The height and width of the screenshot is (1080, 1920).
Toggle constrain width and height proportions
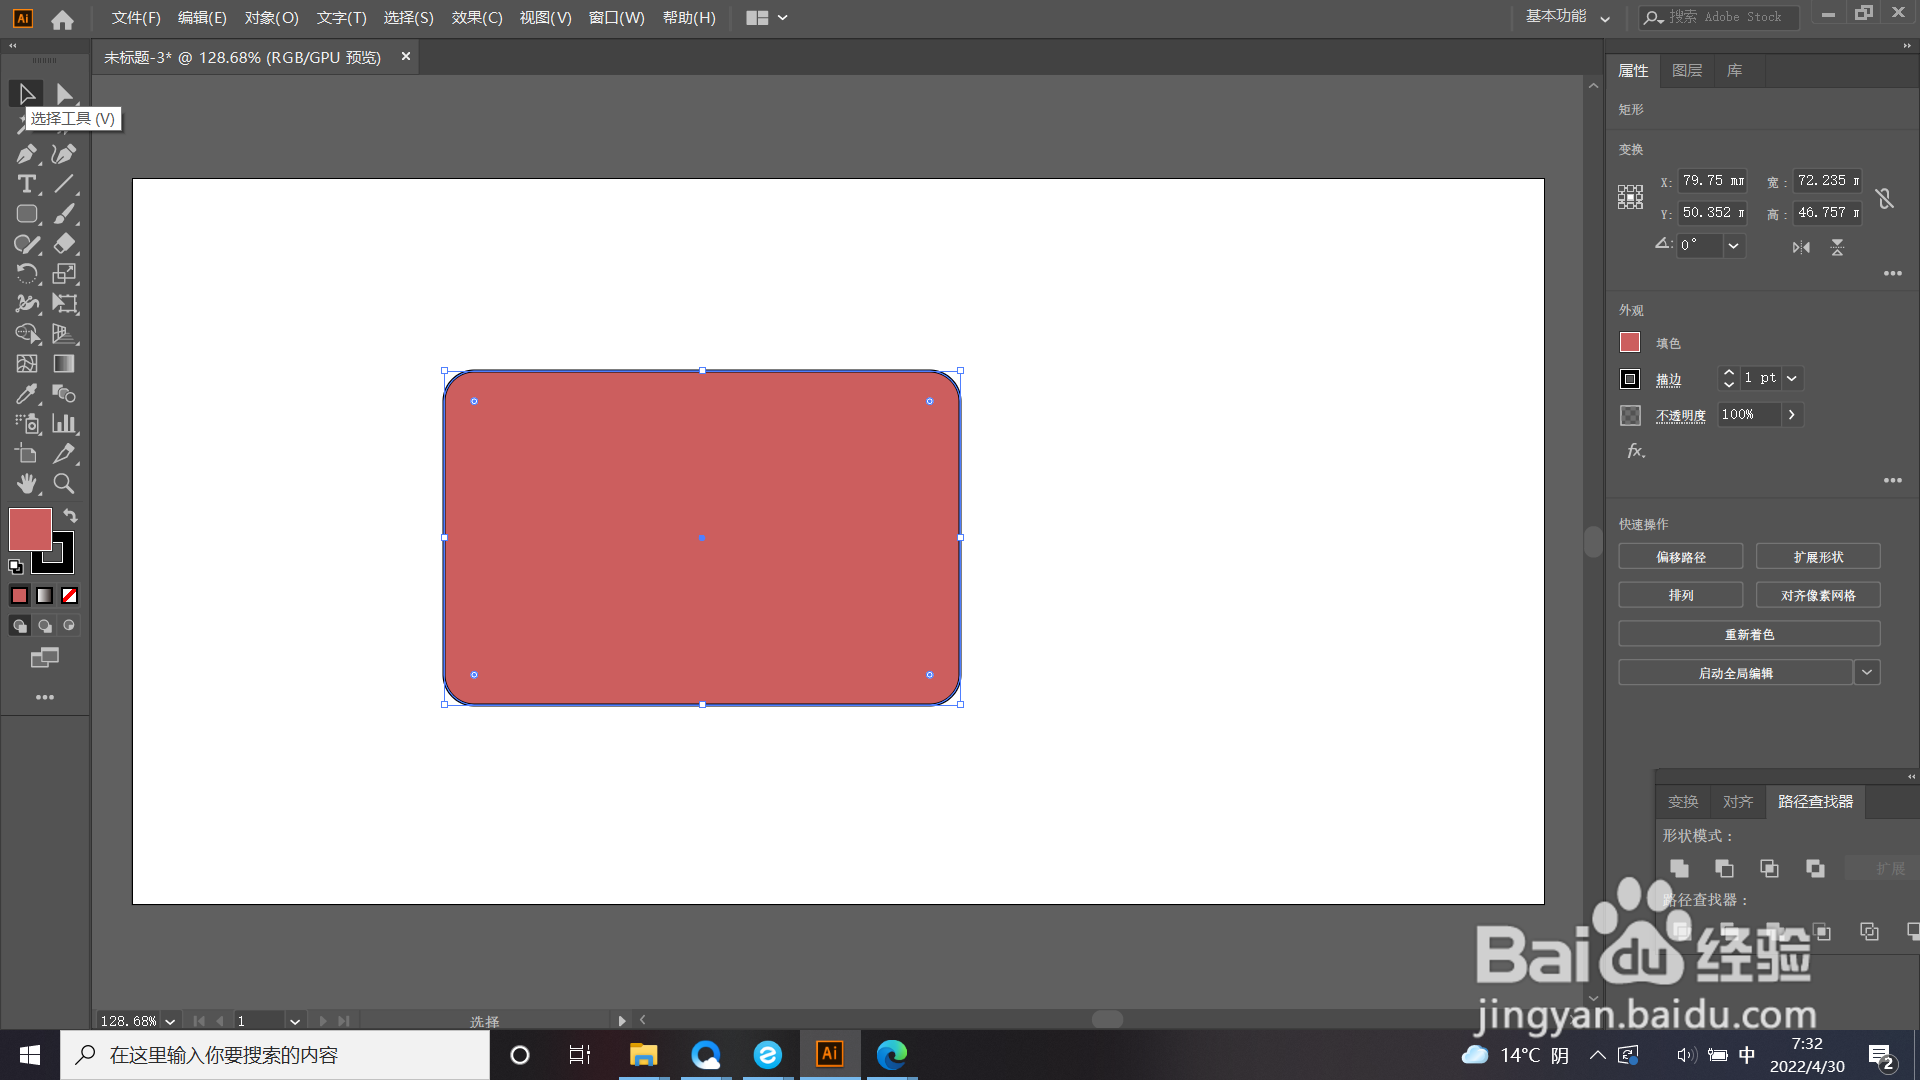[1885, 198]
